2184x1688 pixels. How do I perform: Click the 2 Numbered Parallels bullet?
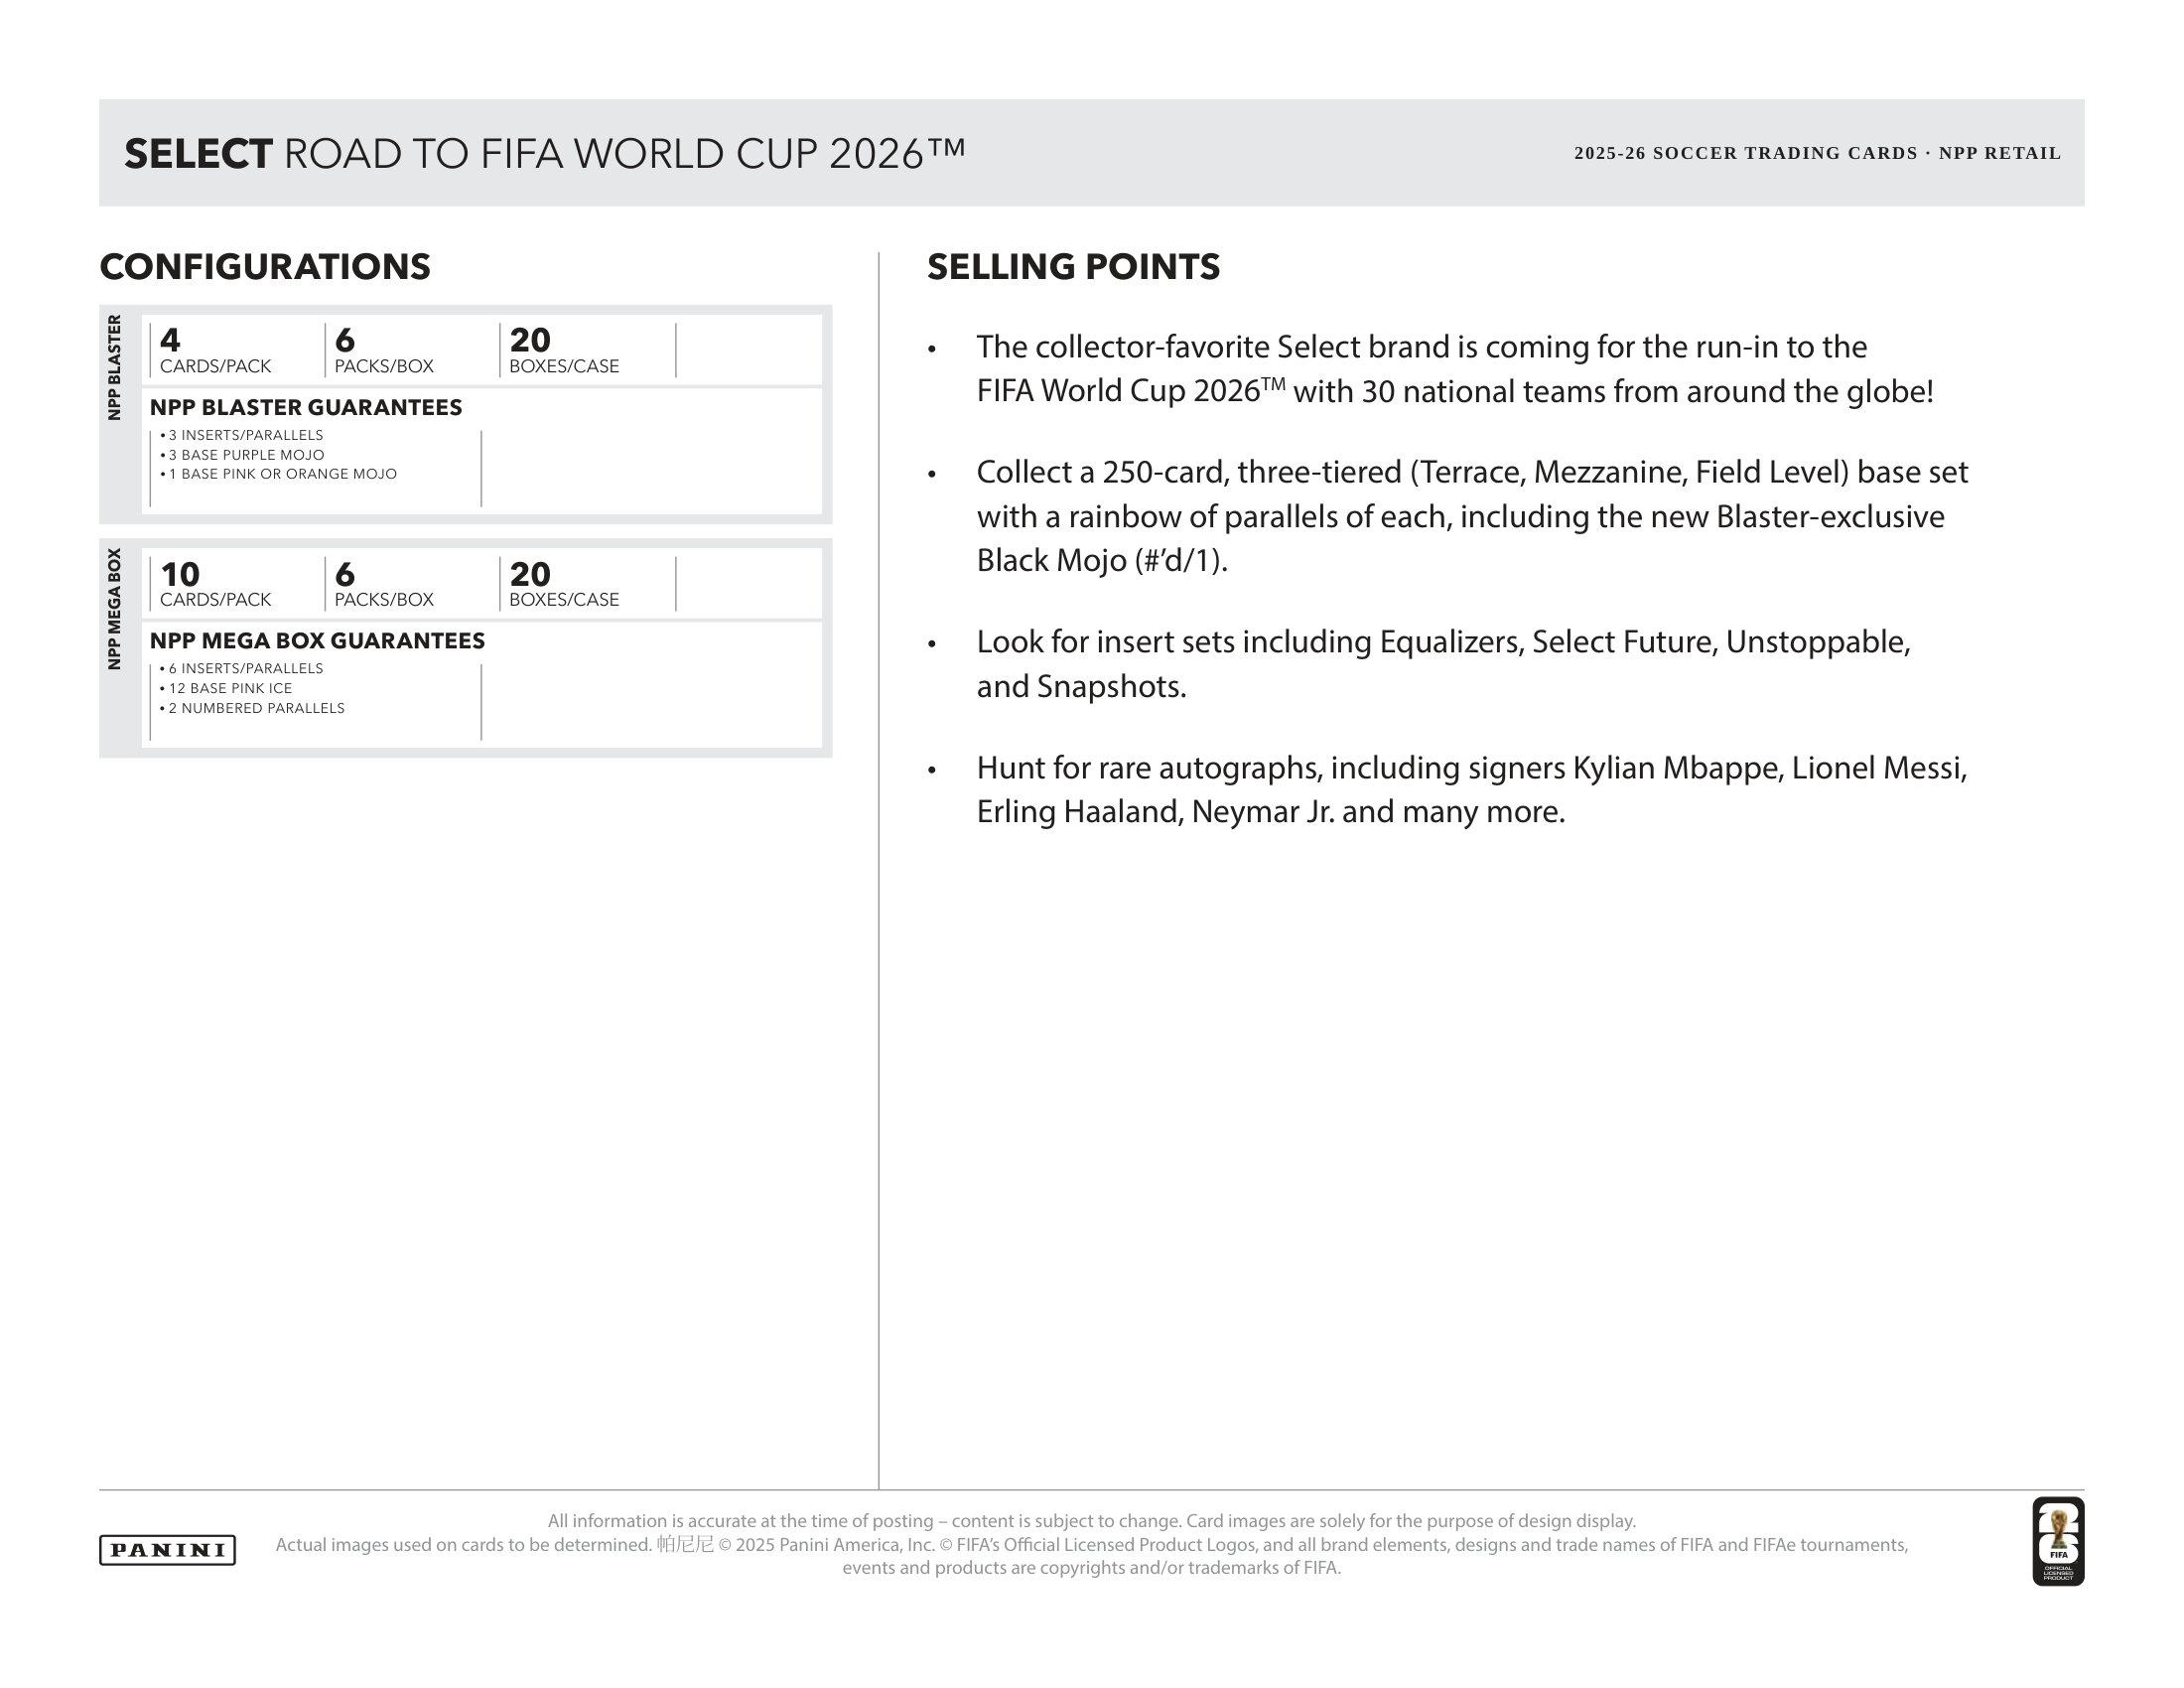pos(252,708)
